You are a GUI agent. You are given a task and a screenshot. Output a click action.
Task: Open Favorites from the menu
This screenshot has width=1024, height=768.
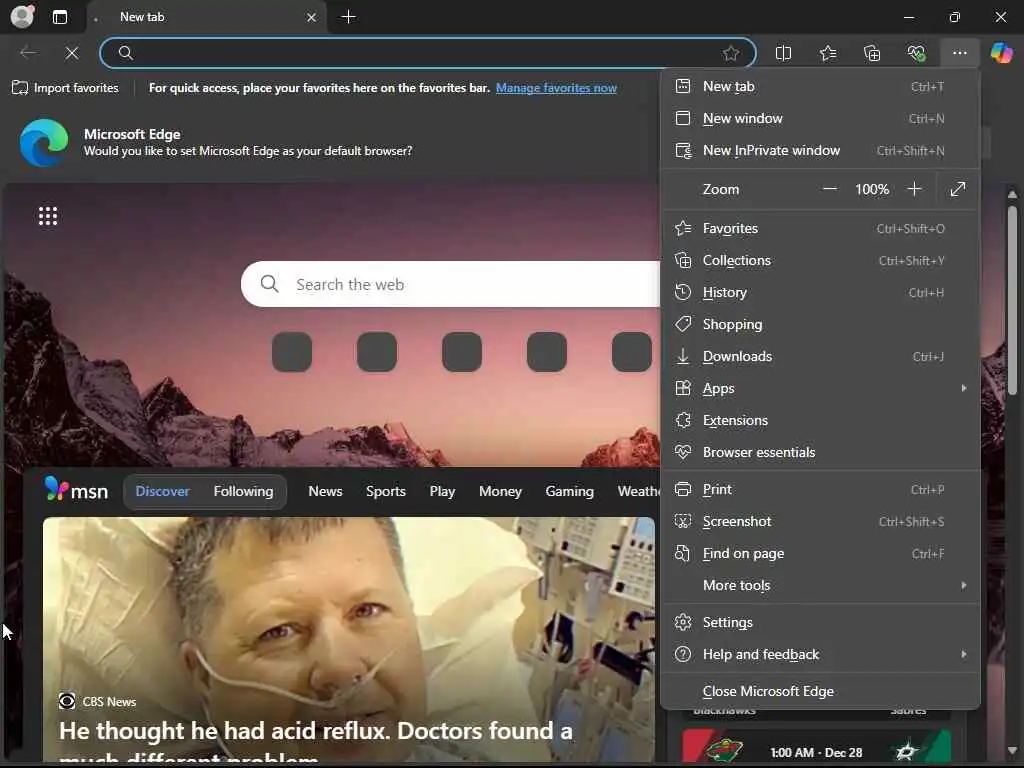[820, 229]
